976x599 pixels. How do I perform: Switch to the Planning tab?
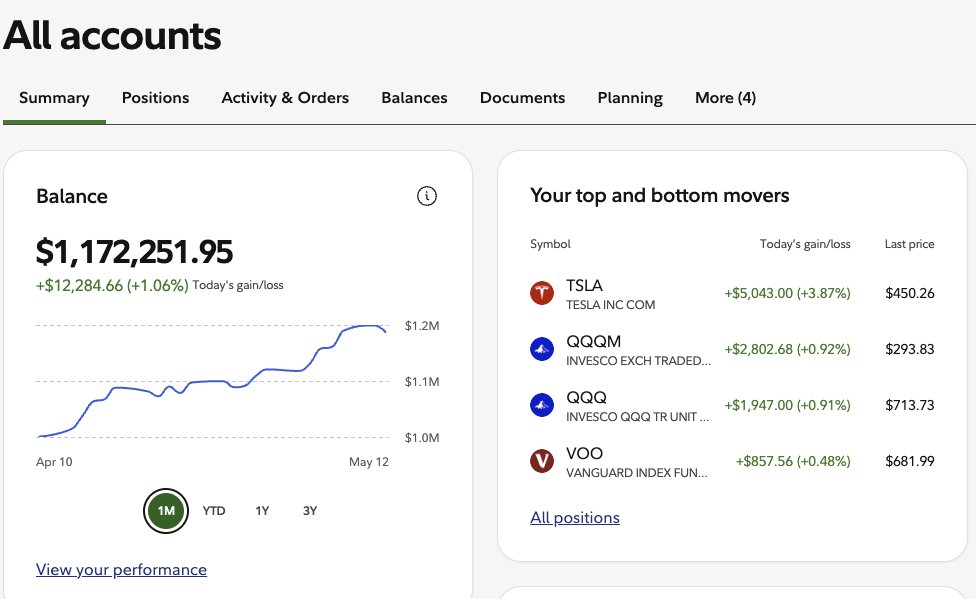coord(630,98)
